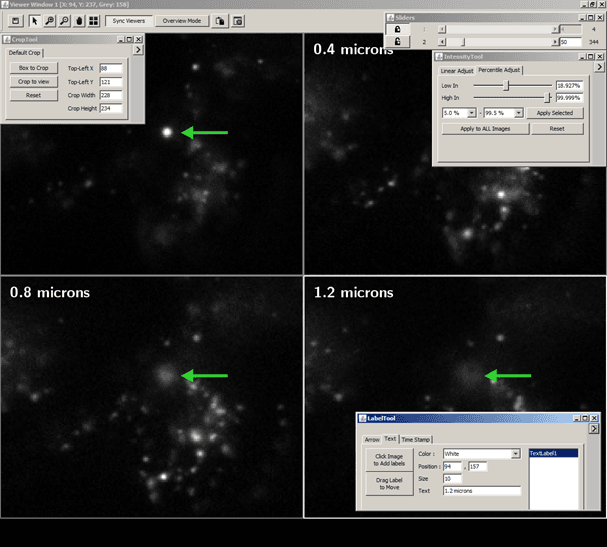Click Text field containing 1.2 microns

(482, 491)
